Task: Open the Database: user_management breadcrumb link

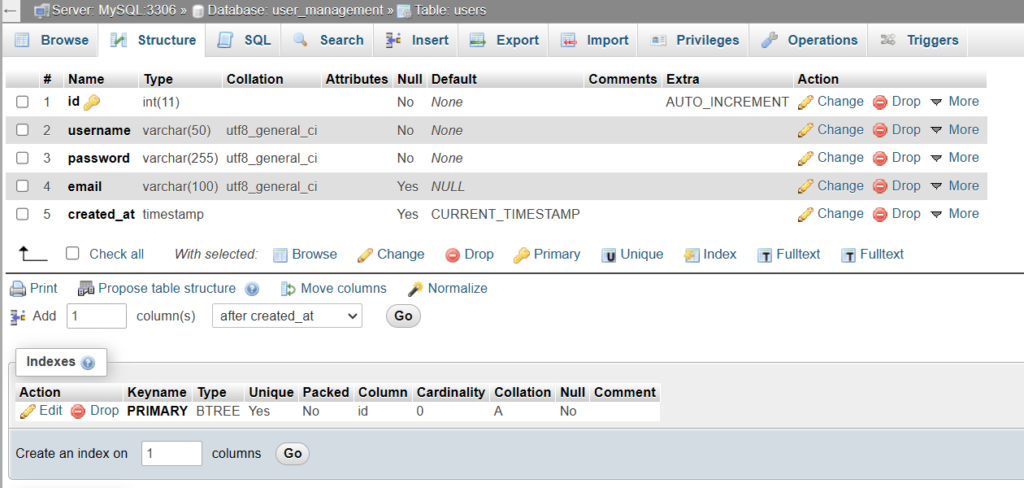Action: (x=295, y=10)
